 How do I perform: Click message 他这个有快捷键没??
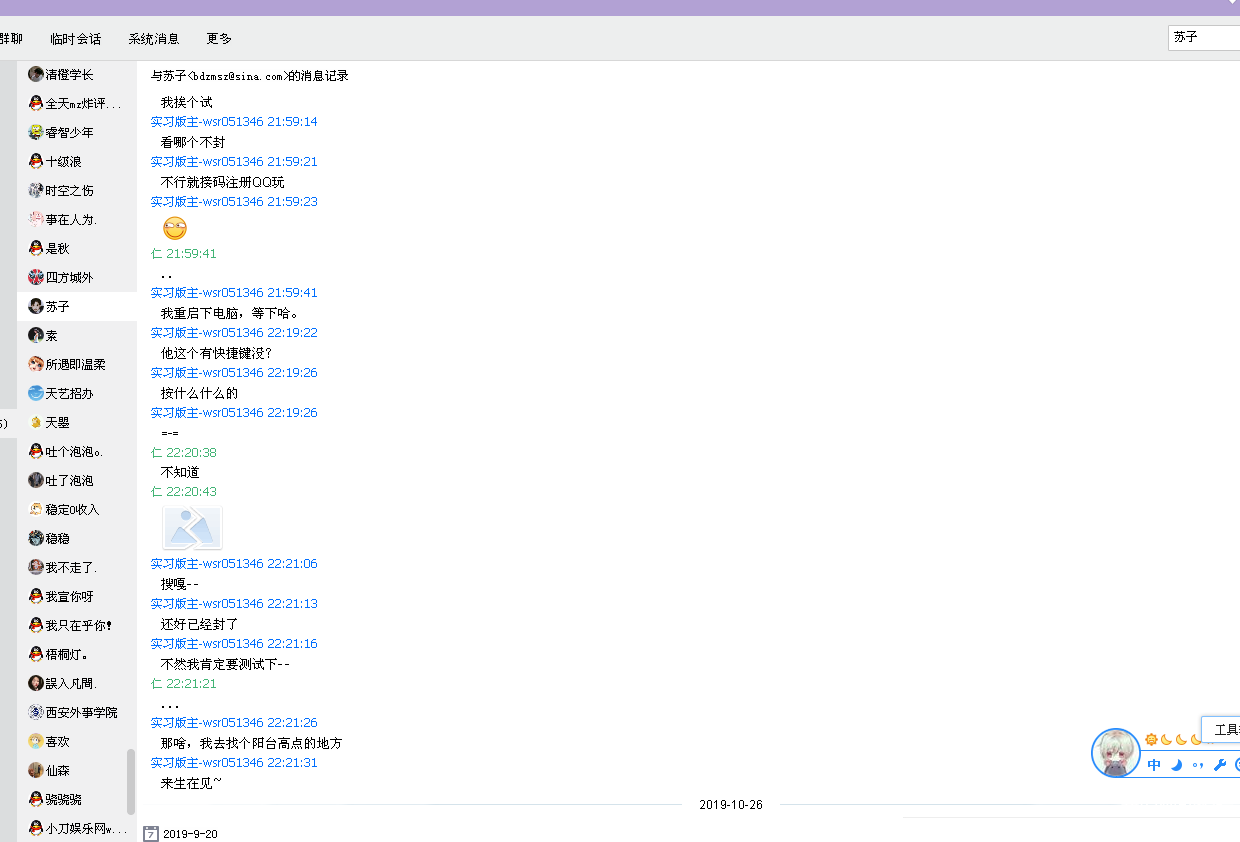[x=217, y=353]
